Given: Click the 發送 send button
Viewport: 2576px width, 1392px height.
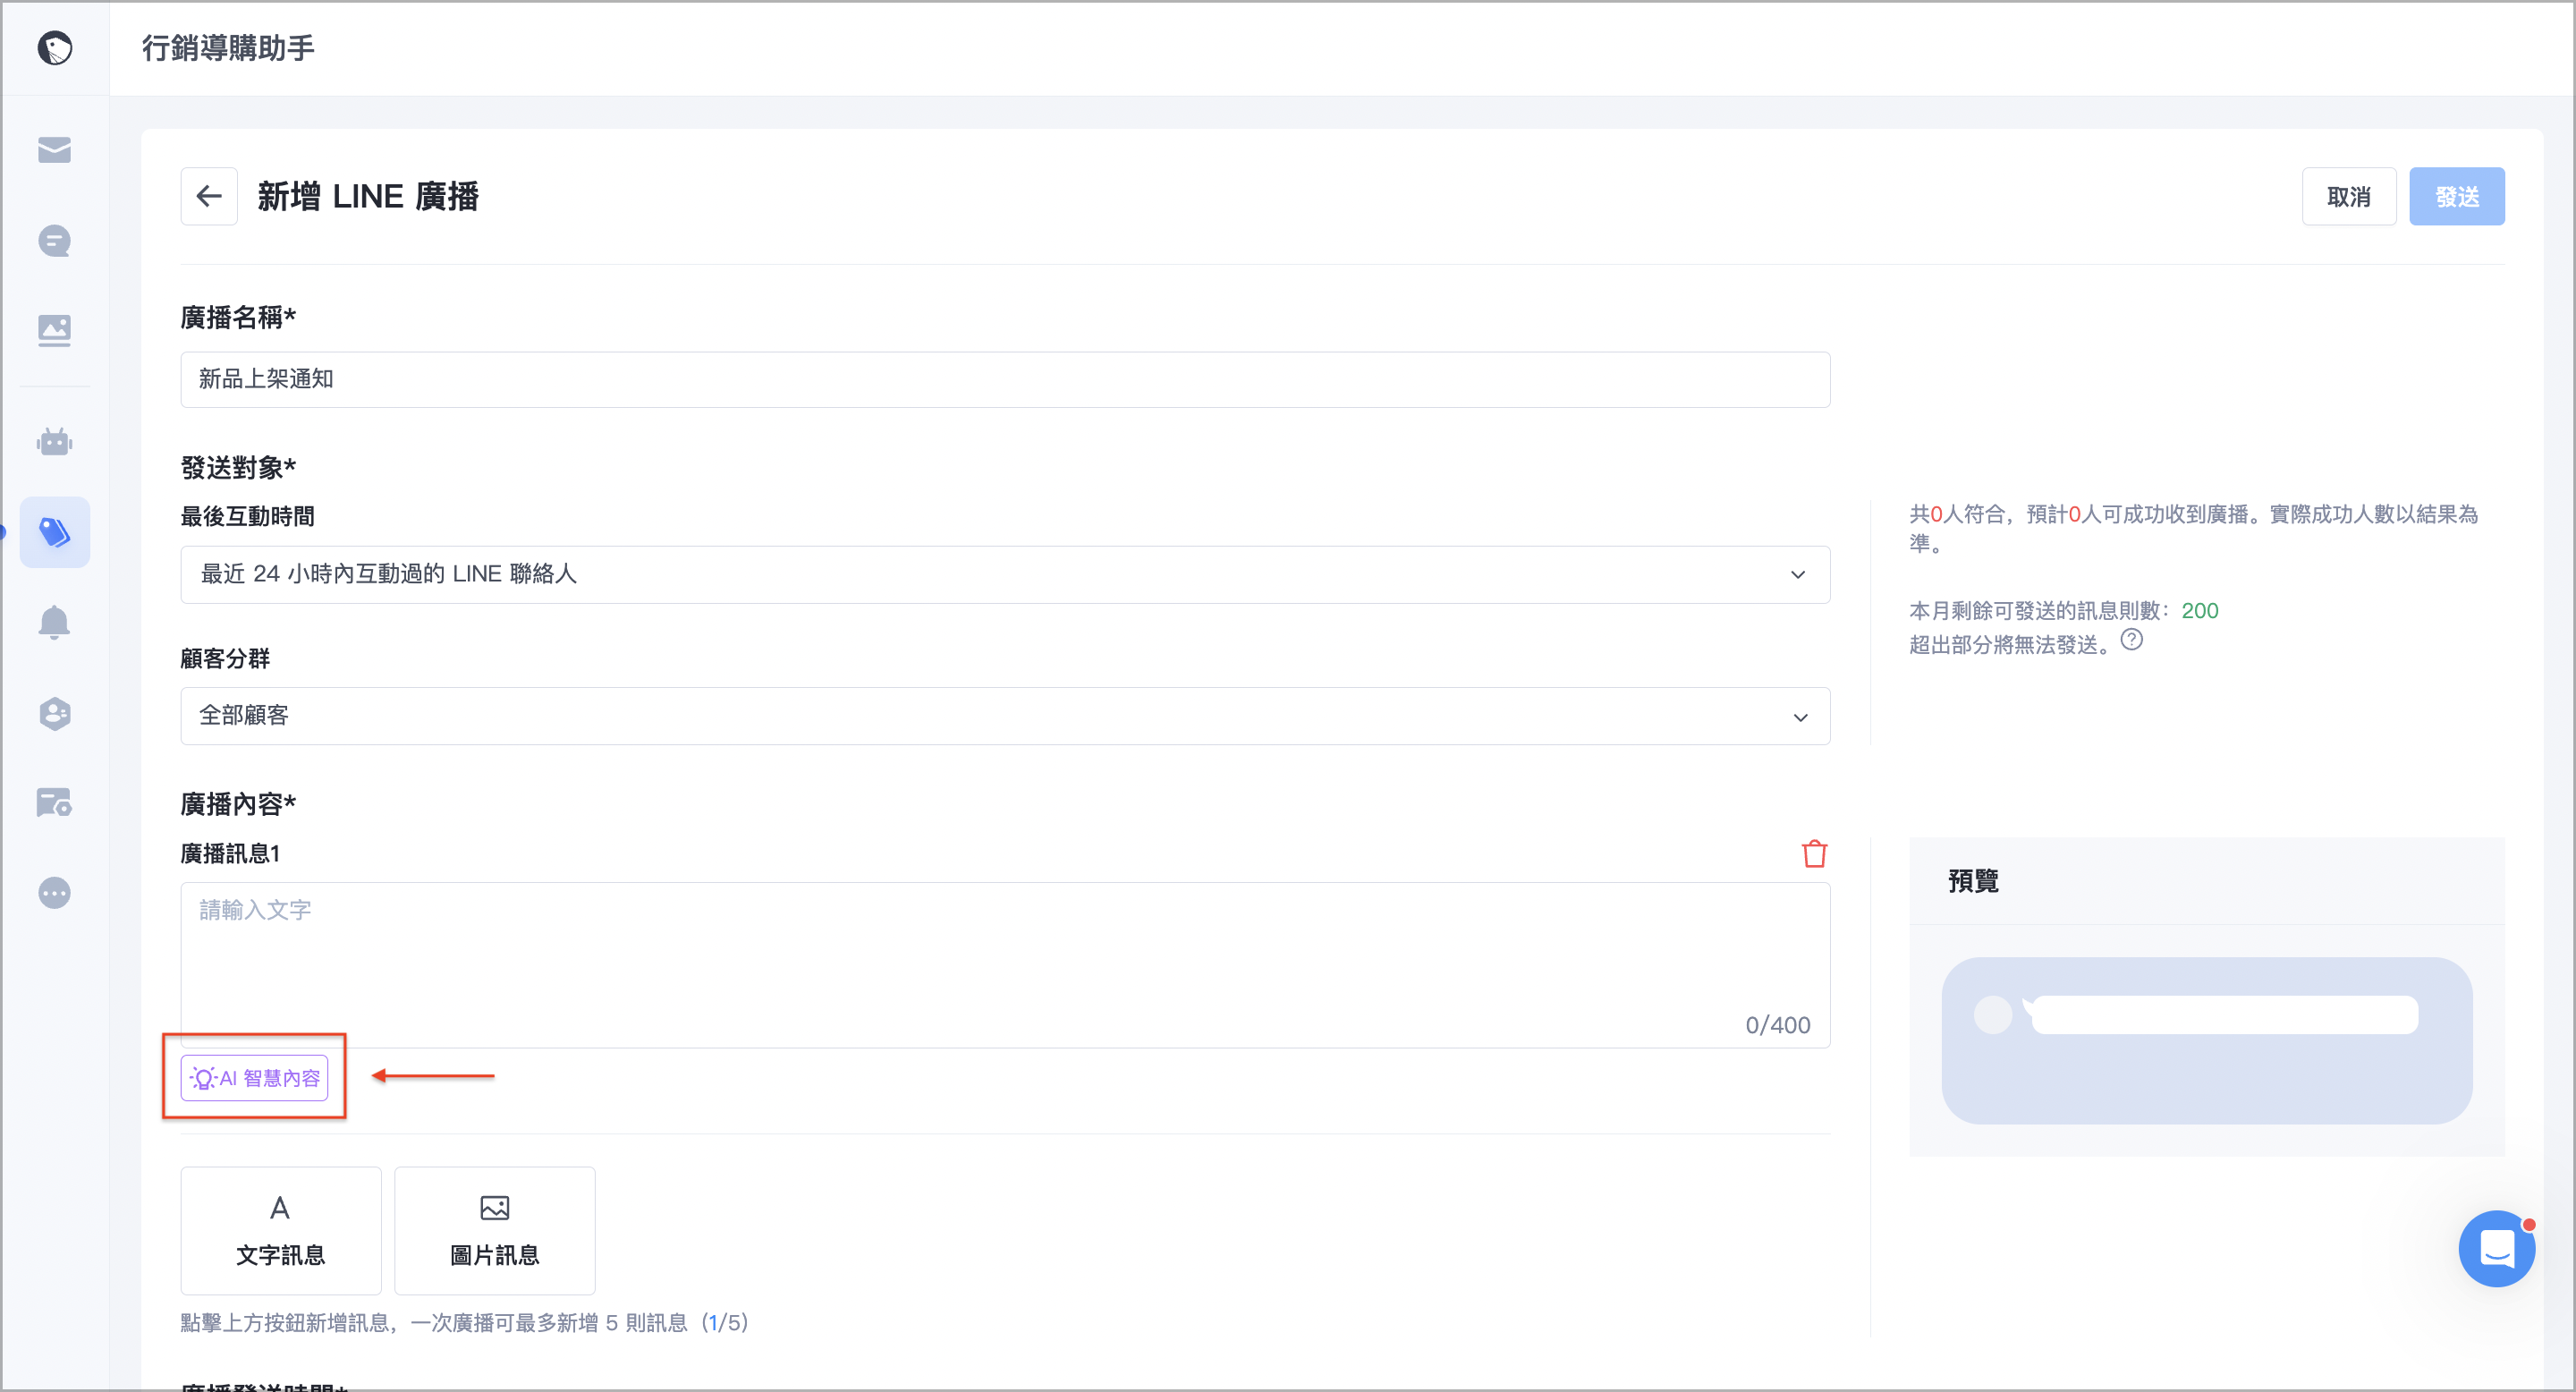Looking at the screenshot, I should tap(2456, 196).
